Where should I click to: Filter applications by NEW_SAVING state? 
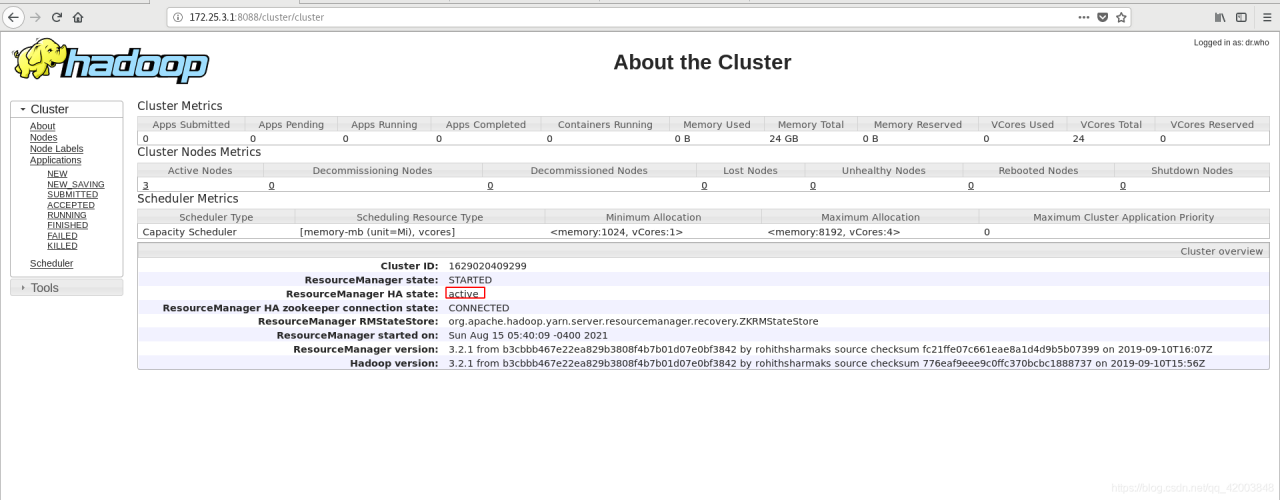pyautogui.click(x=76, y=184)
